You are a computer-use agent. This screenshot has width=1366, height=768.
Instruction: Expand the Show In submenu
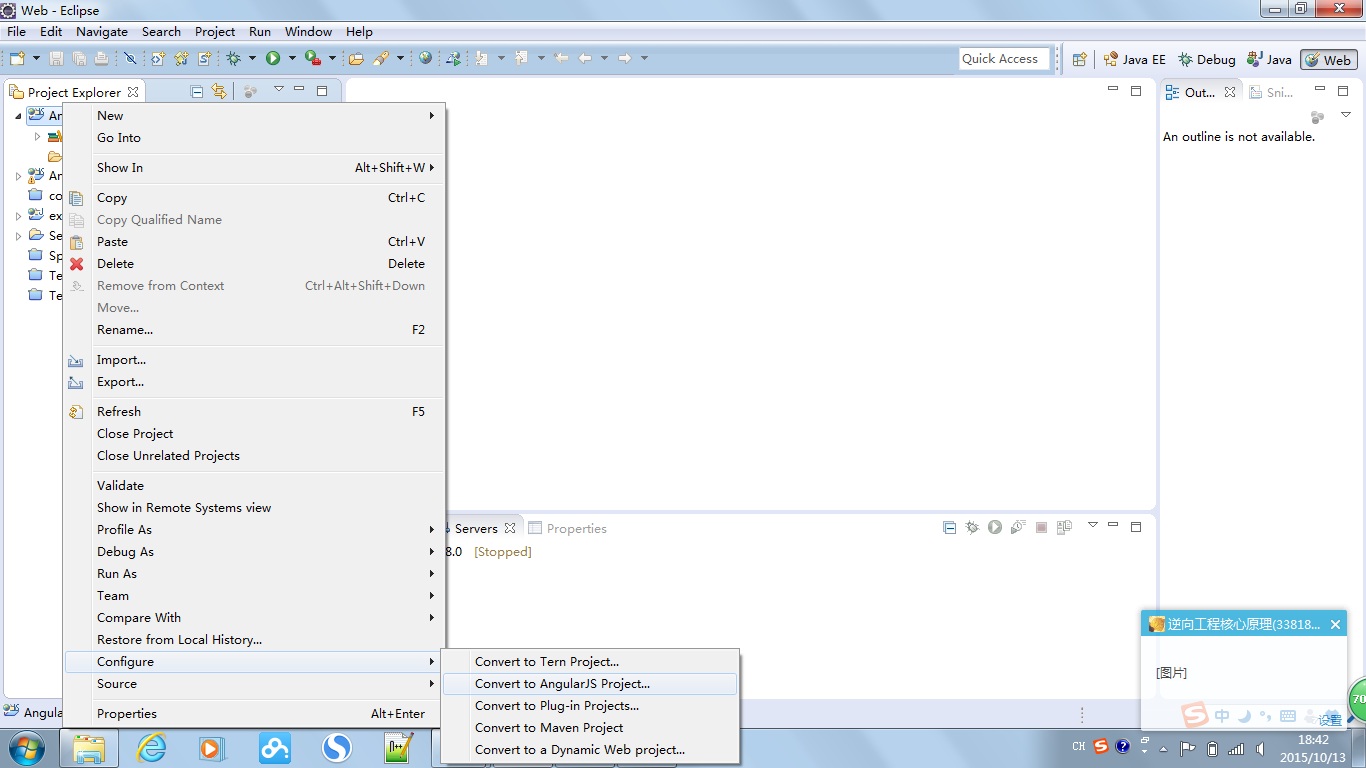[x=254, y=168]
